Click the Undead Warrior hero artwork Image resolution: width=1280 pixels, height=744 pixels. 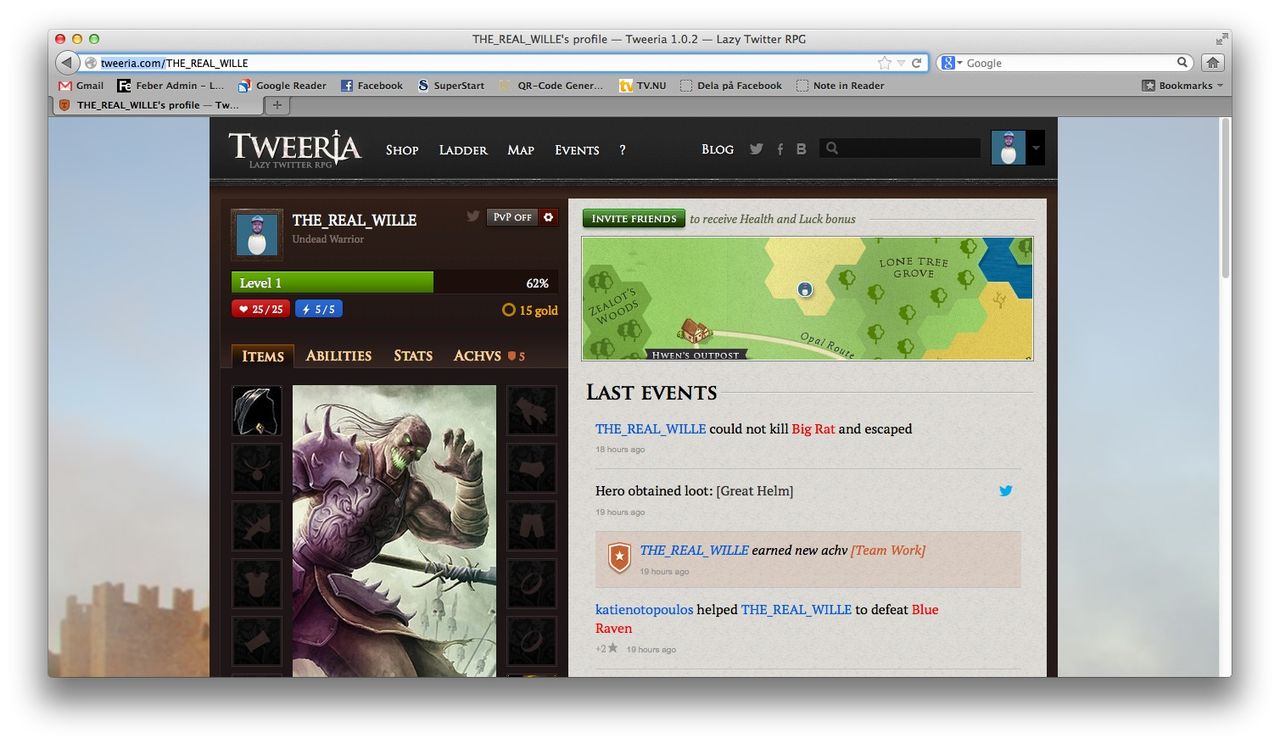(x=394, y=531)
